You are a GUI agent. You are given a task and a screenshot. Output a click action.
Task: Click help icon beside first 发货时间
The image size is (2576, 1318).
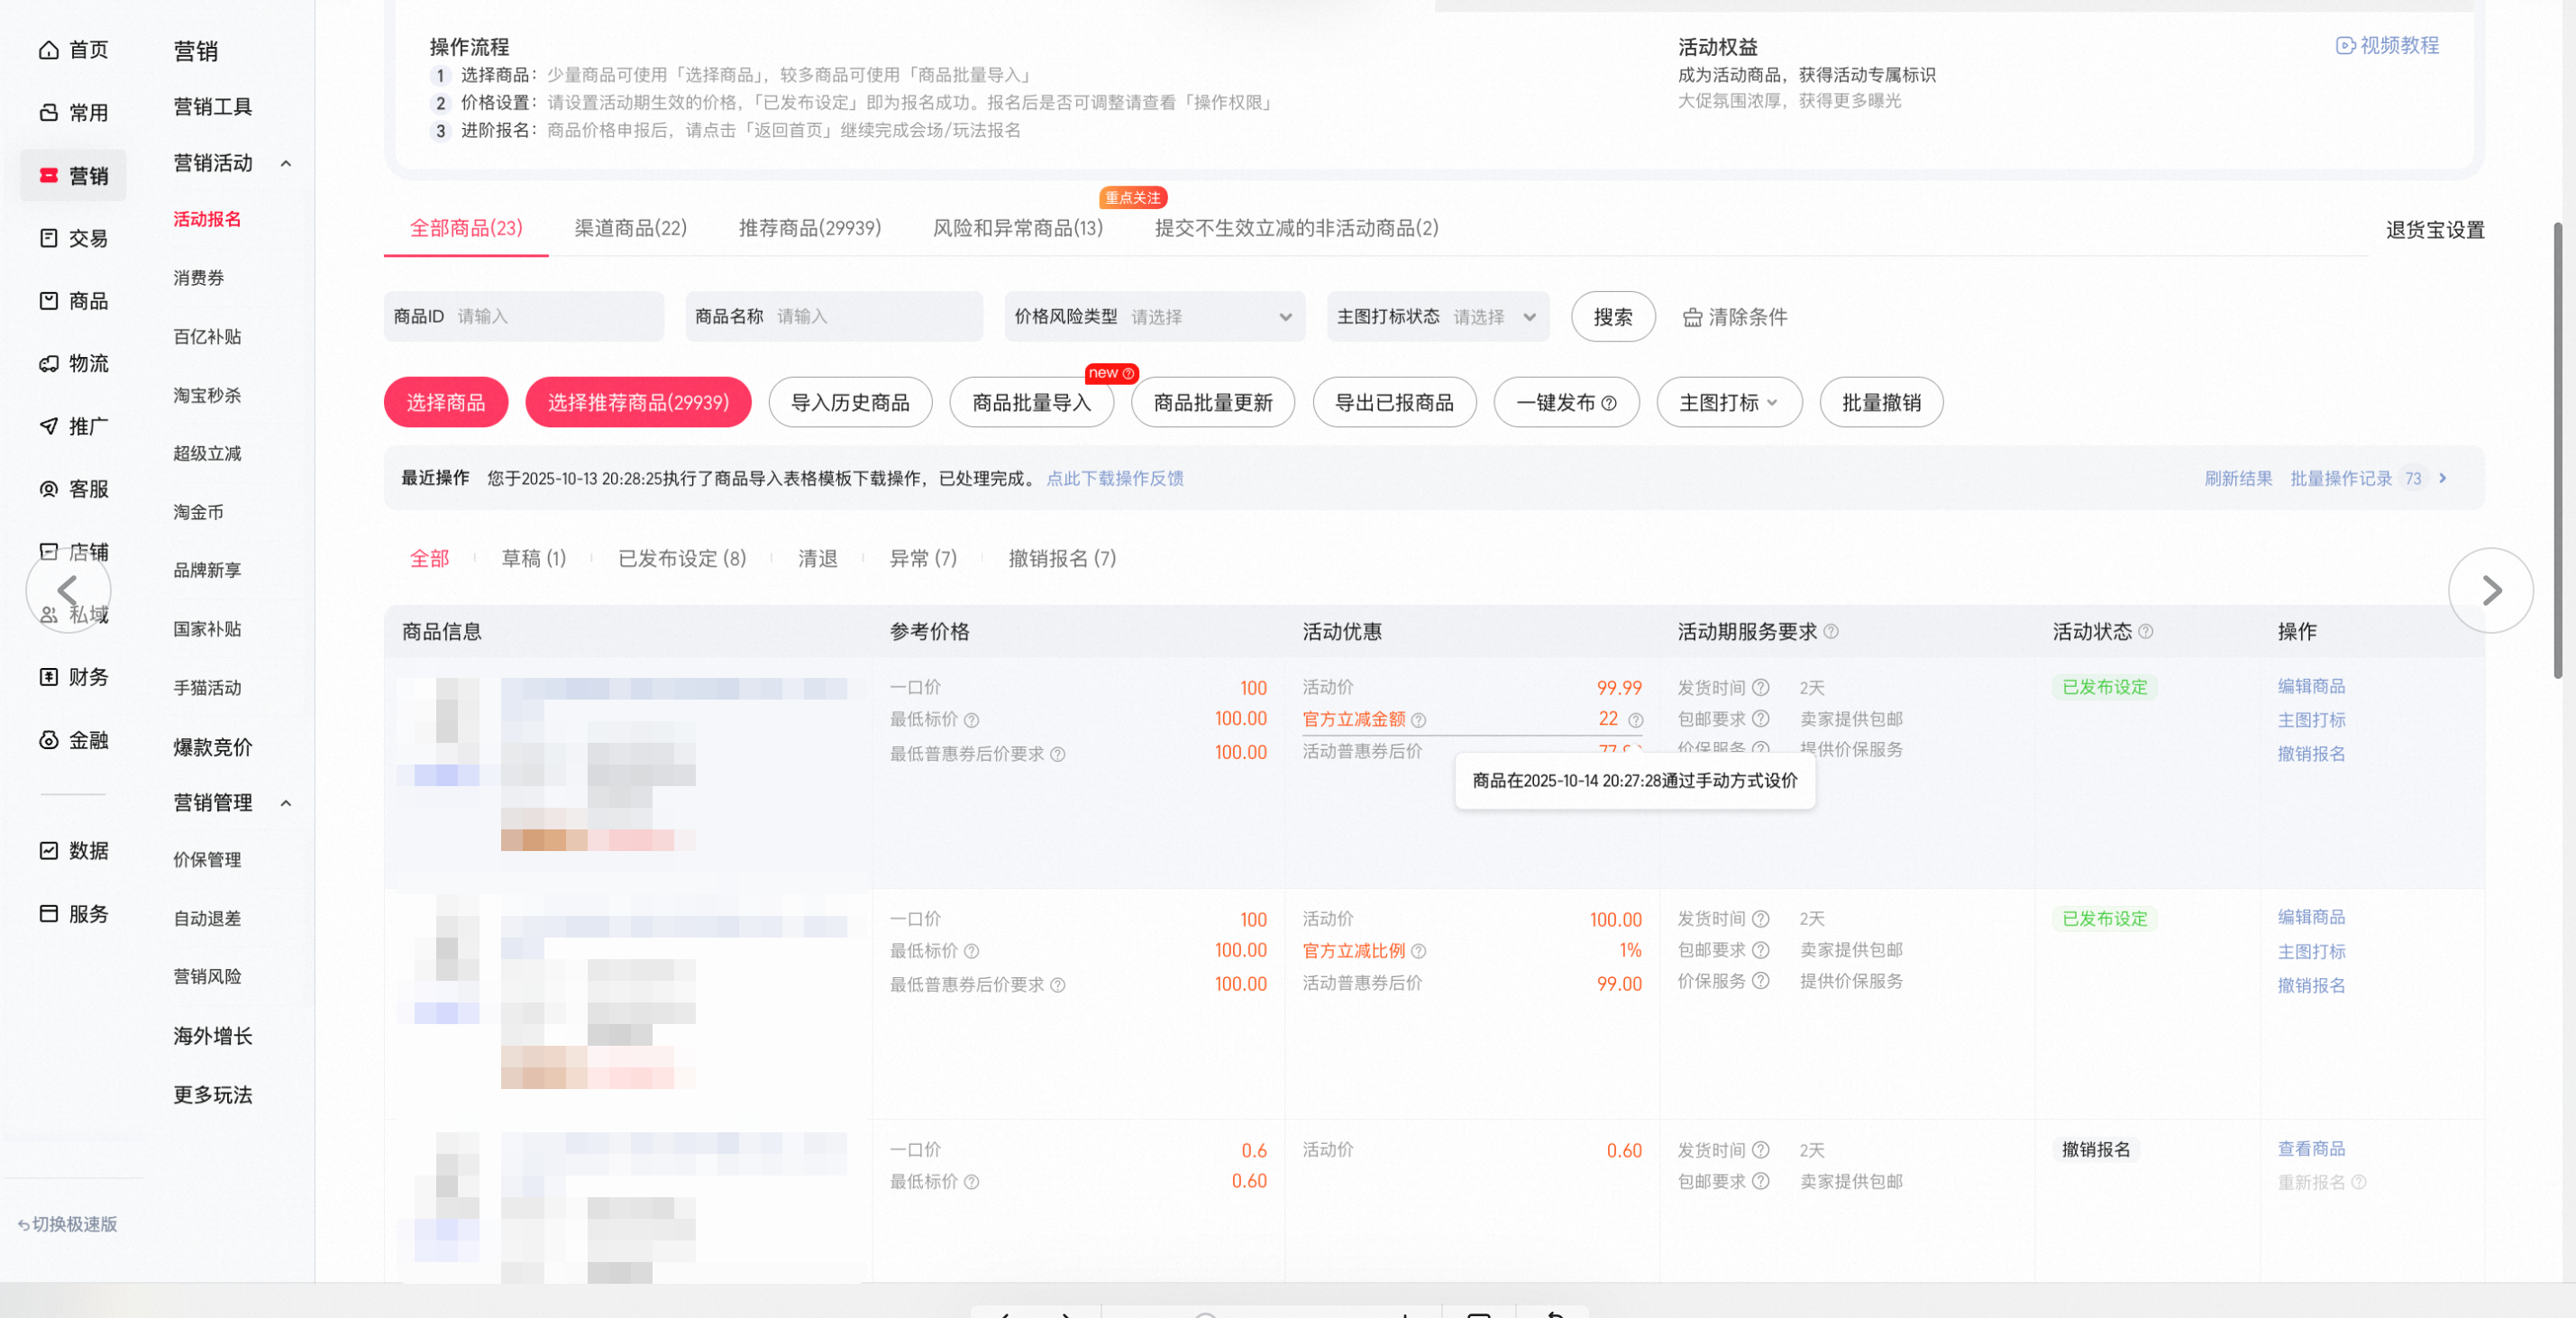point(1761,688)
